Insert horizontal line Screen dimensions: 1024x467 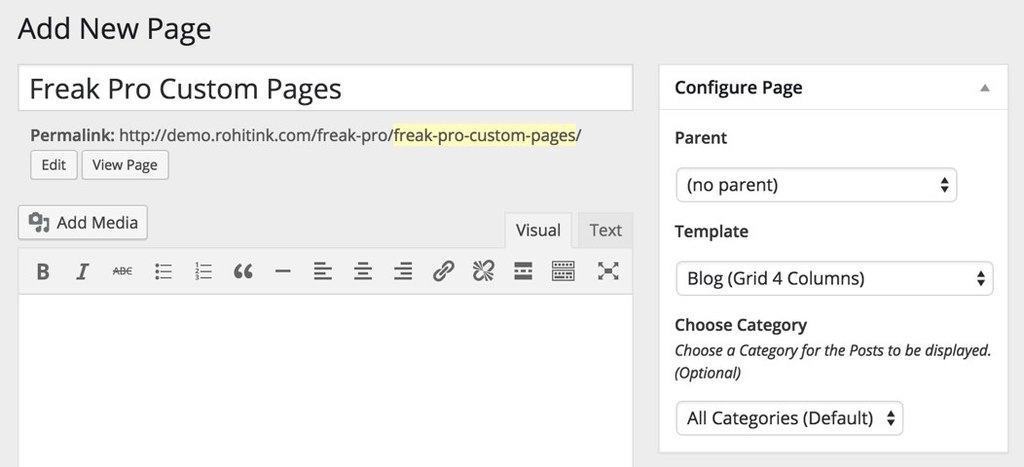pyautogui.click(x=283, y=271)
